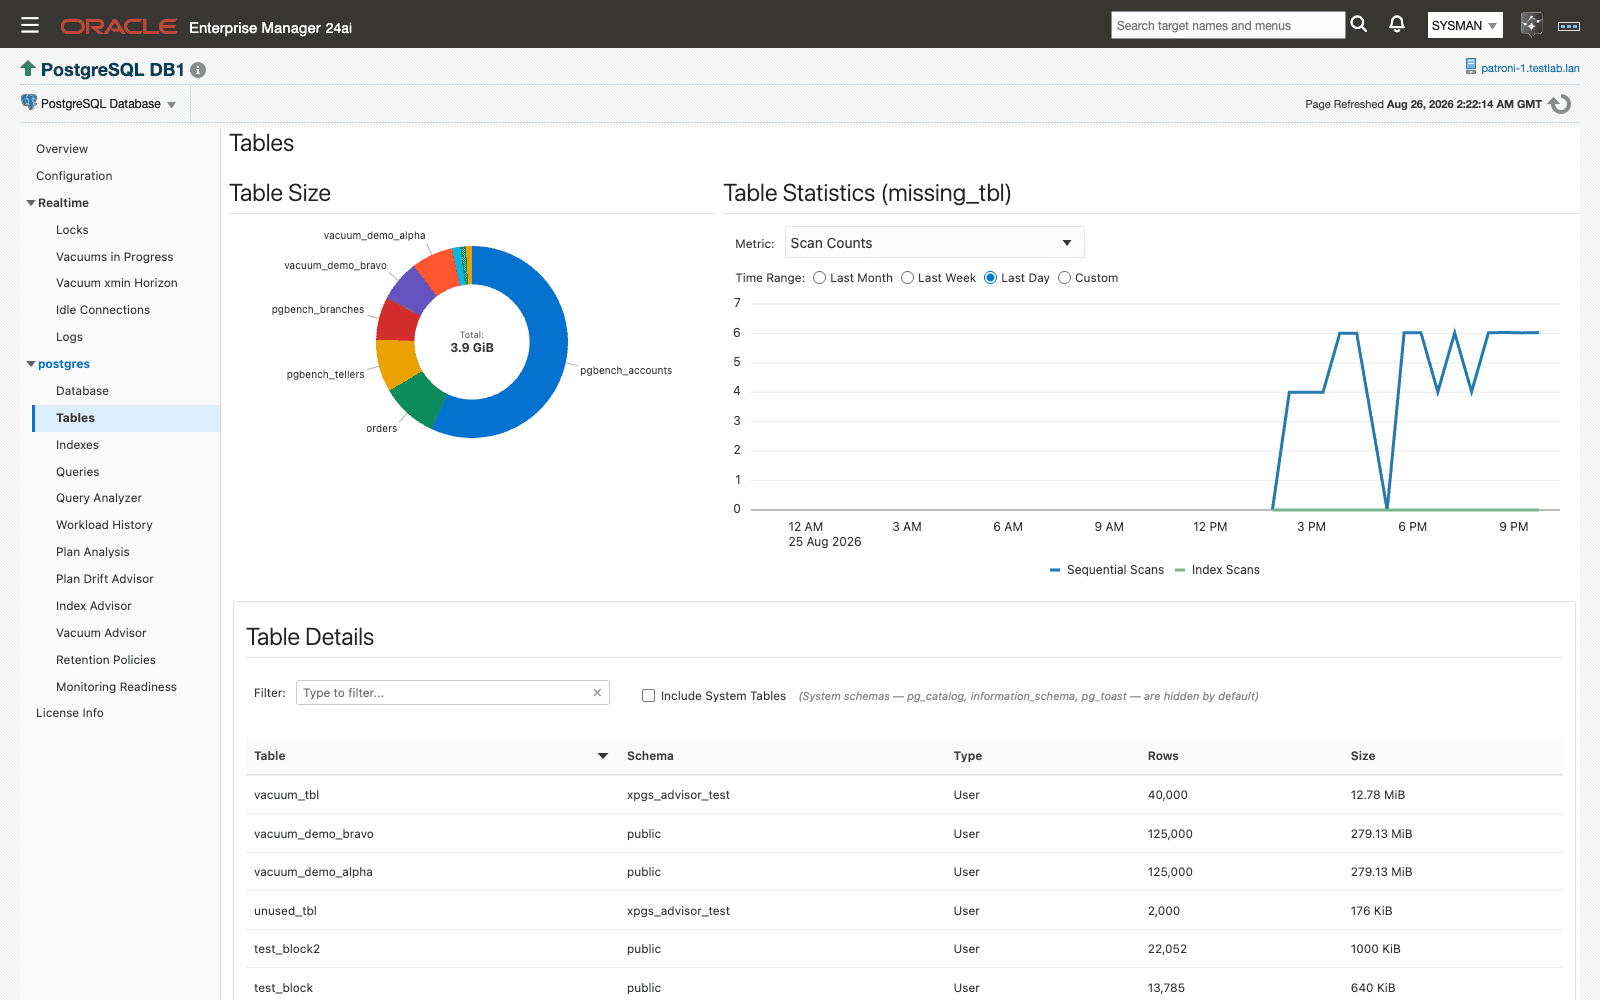Open the Metric Scan Counts dropdown
Screen dimensions: 1600x1000
click(934, 243)
